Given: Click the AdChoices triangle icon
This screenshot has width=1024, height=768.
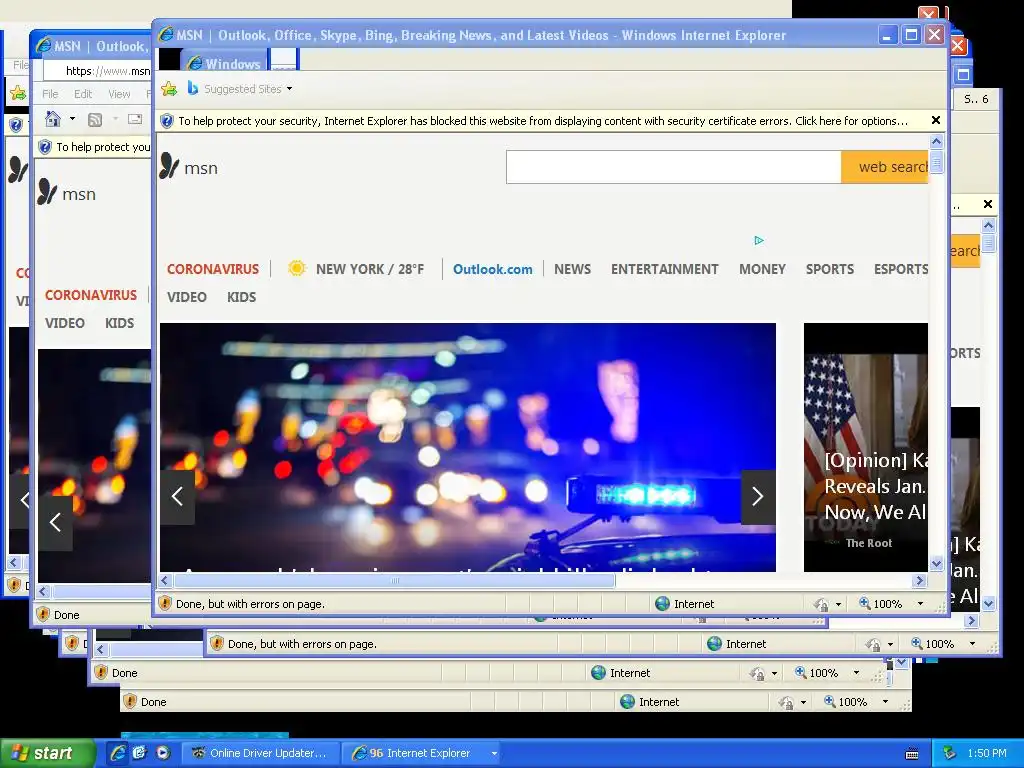Looking at the screenshot, I should [x=759, y=240].
